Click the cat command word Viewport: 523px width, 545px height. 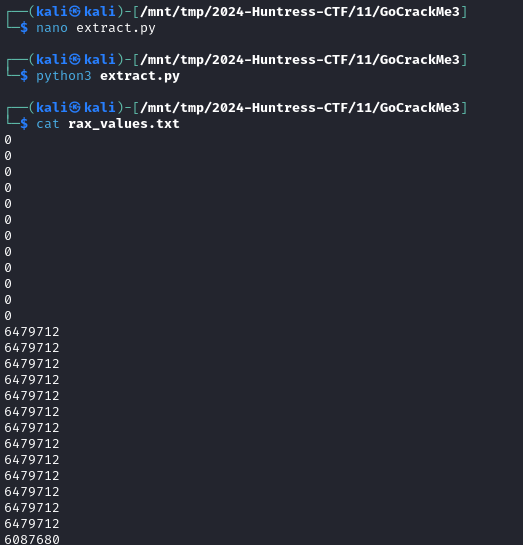[48, 124]
